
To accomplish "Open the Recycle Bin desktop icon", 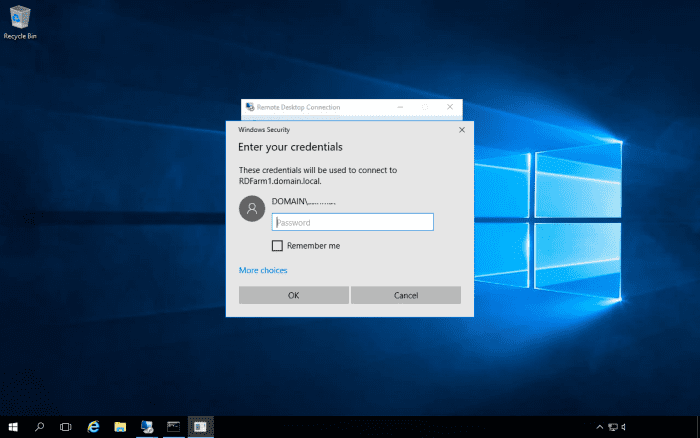I will click(20, 22).
